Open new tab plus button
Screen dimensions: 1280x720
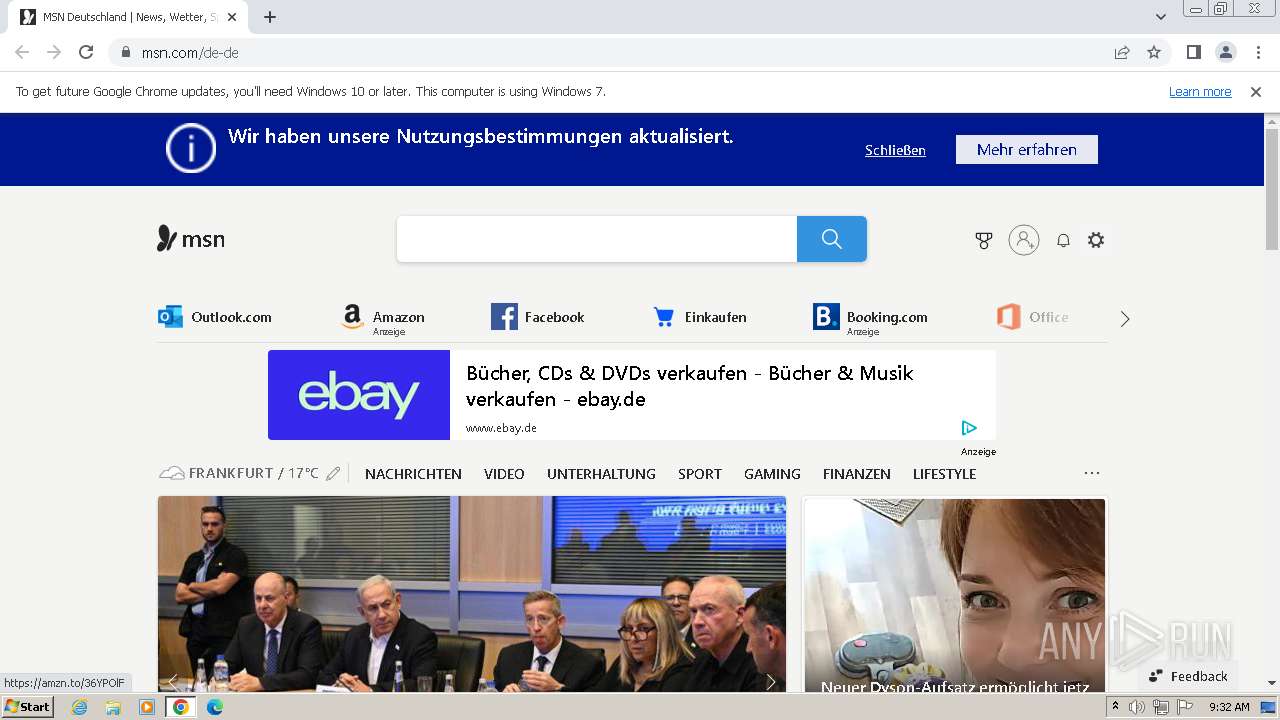270,17
